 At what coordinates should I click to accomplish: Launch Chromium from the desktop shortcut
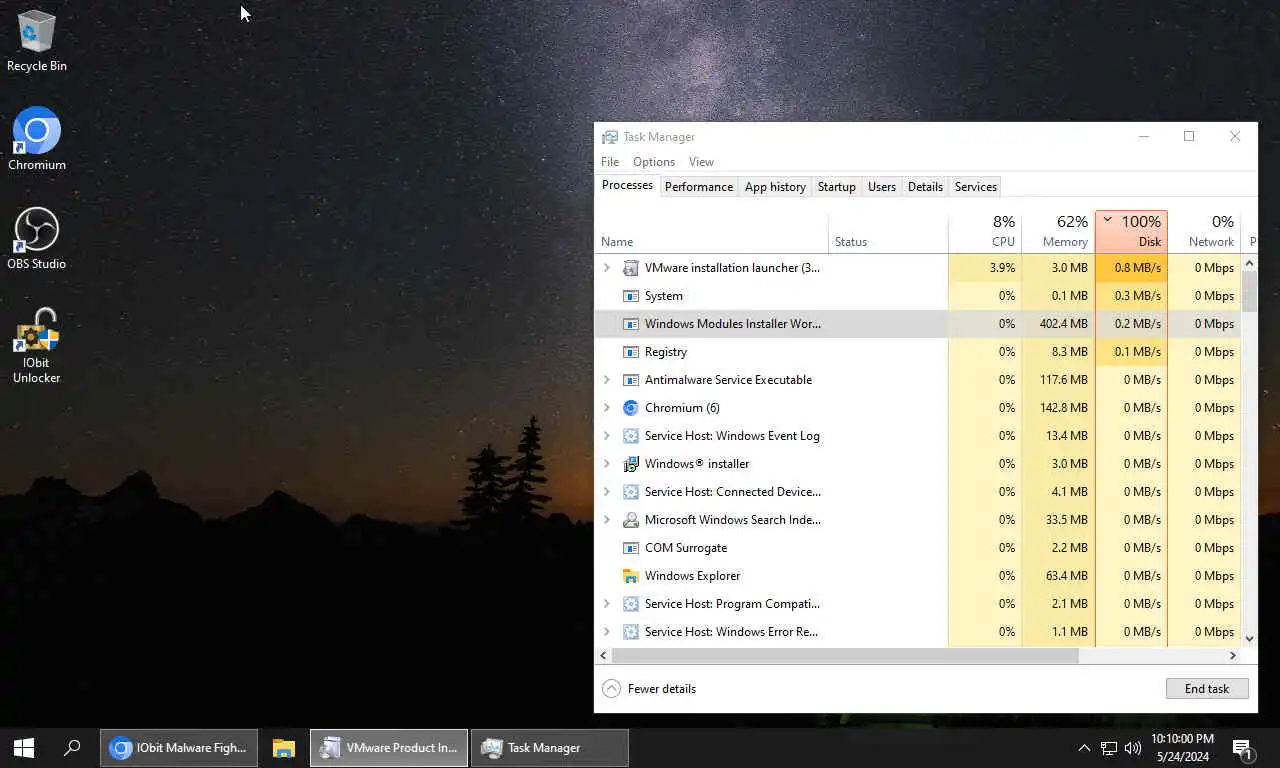[37, 139]
